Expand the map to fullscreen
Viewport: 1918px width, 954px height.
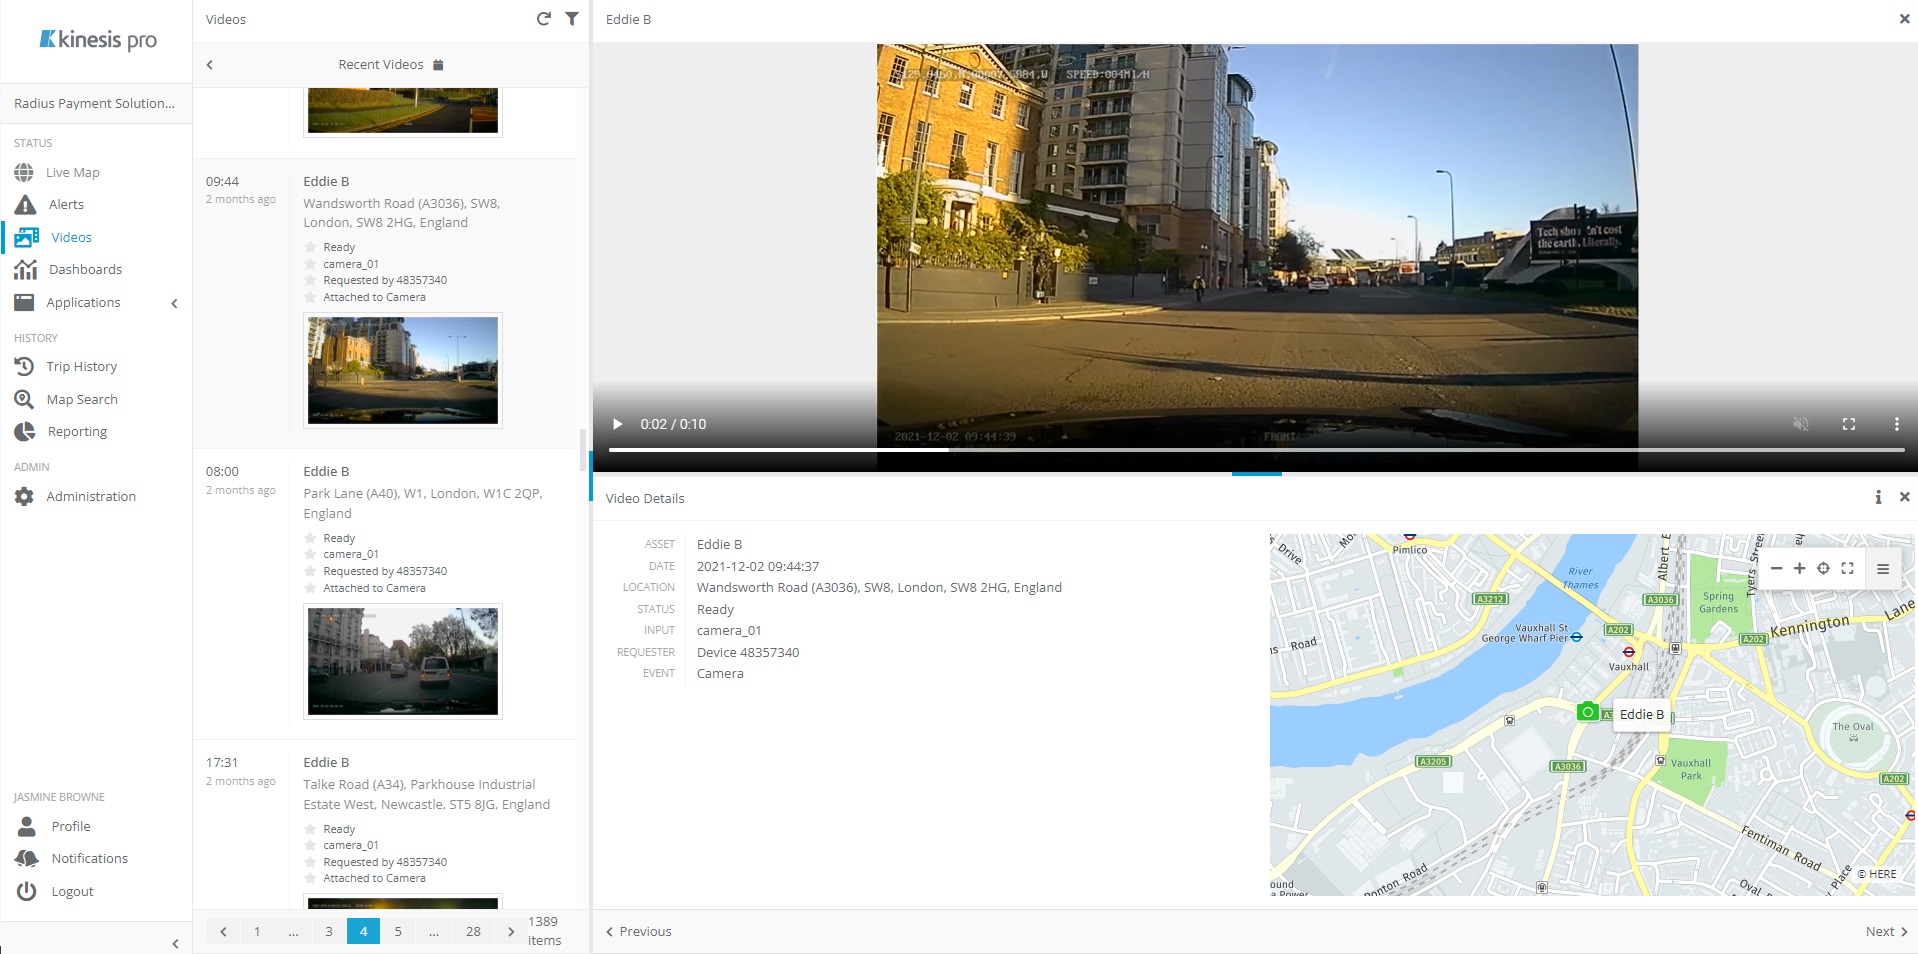pyautogui.click(x=1847, y=568)
